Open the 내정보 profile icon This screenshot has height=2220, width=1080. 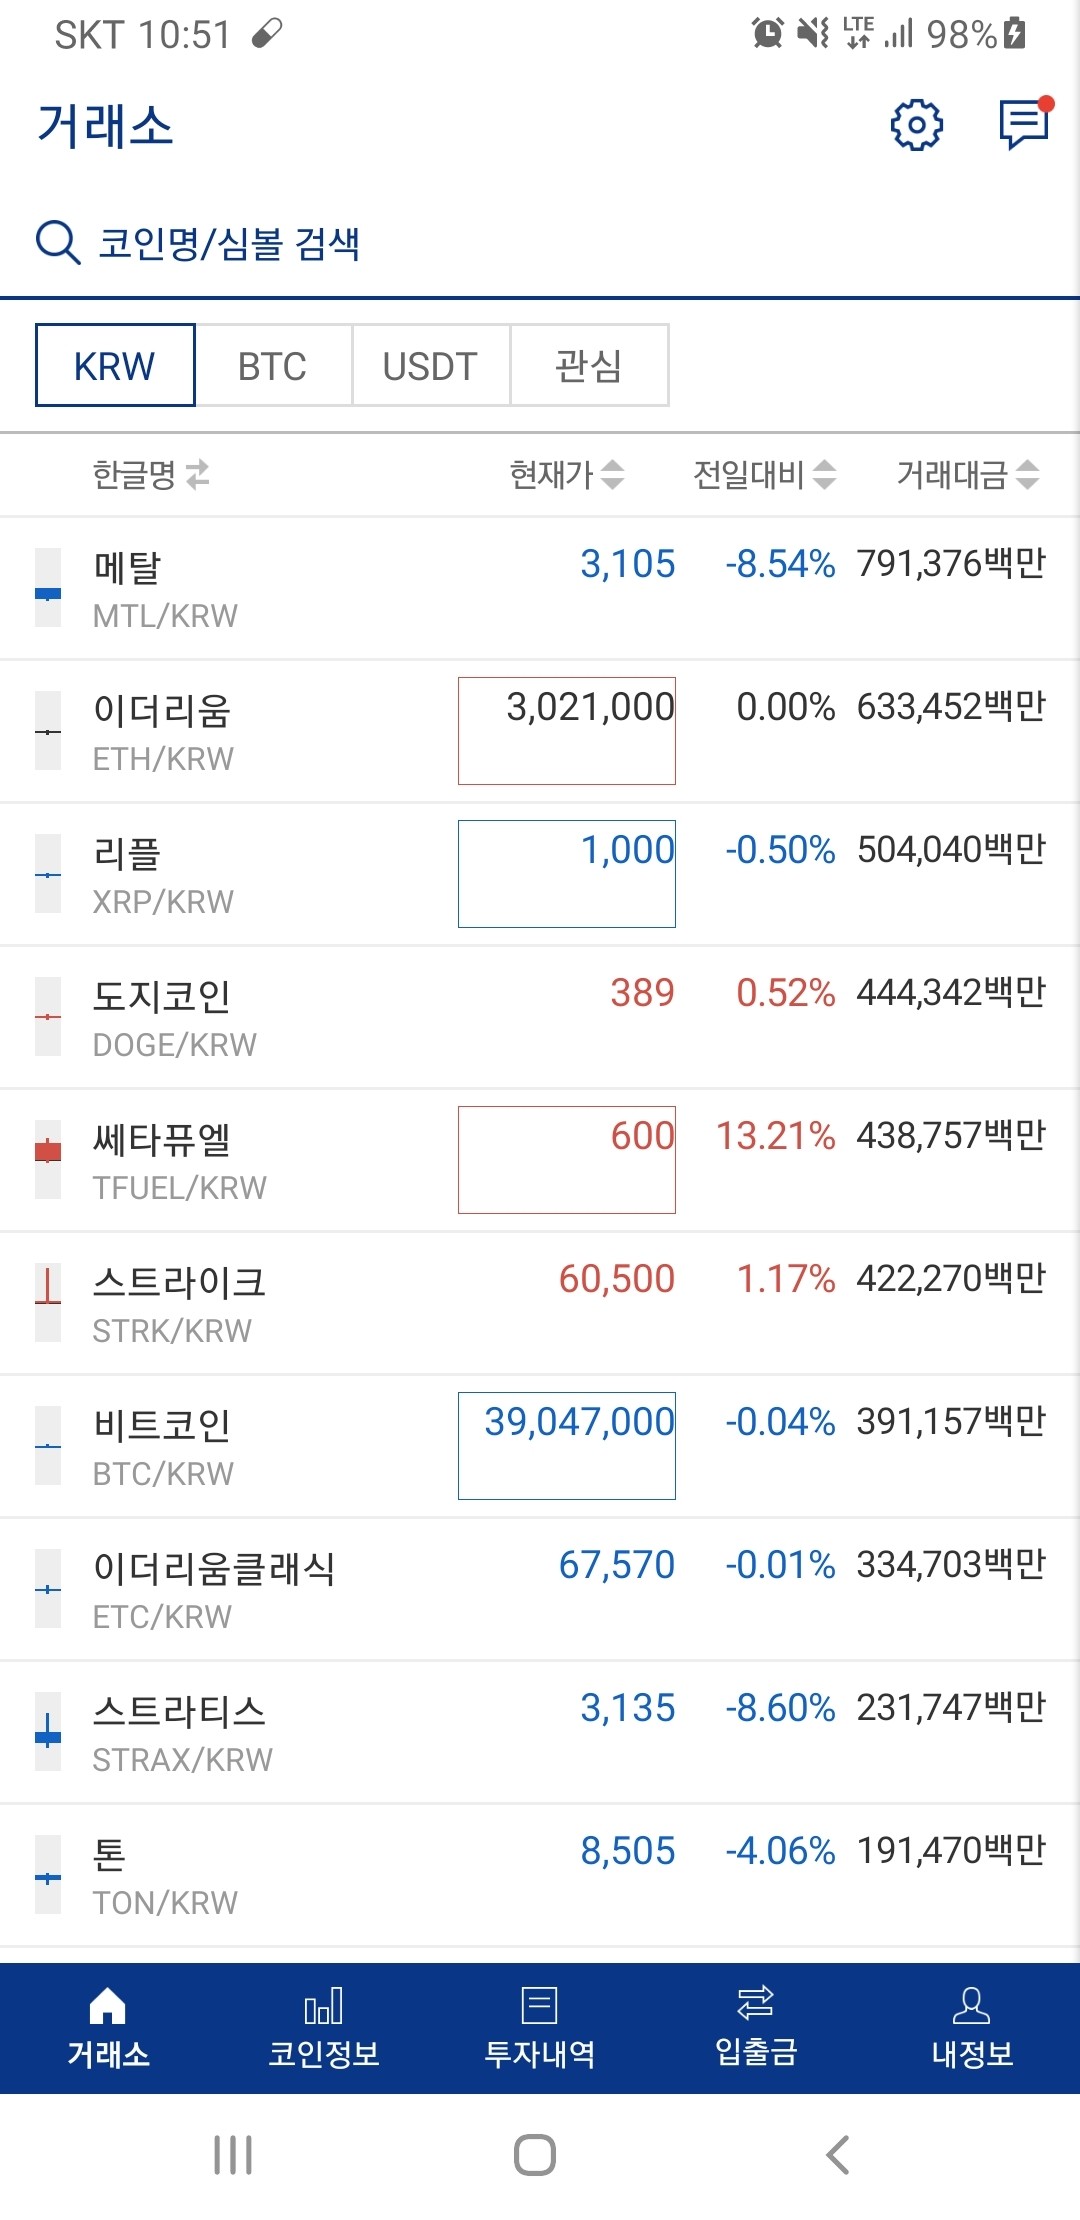pos(972,2030)
